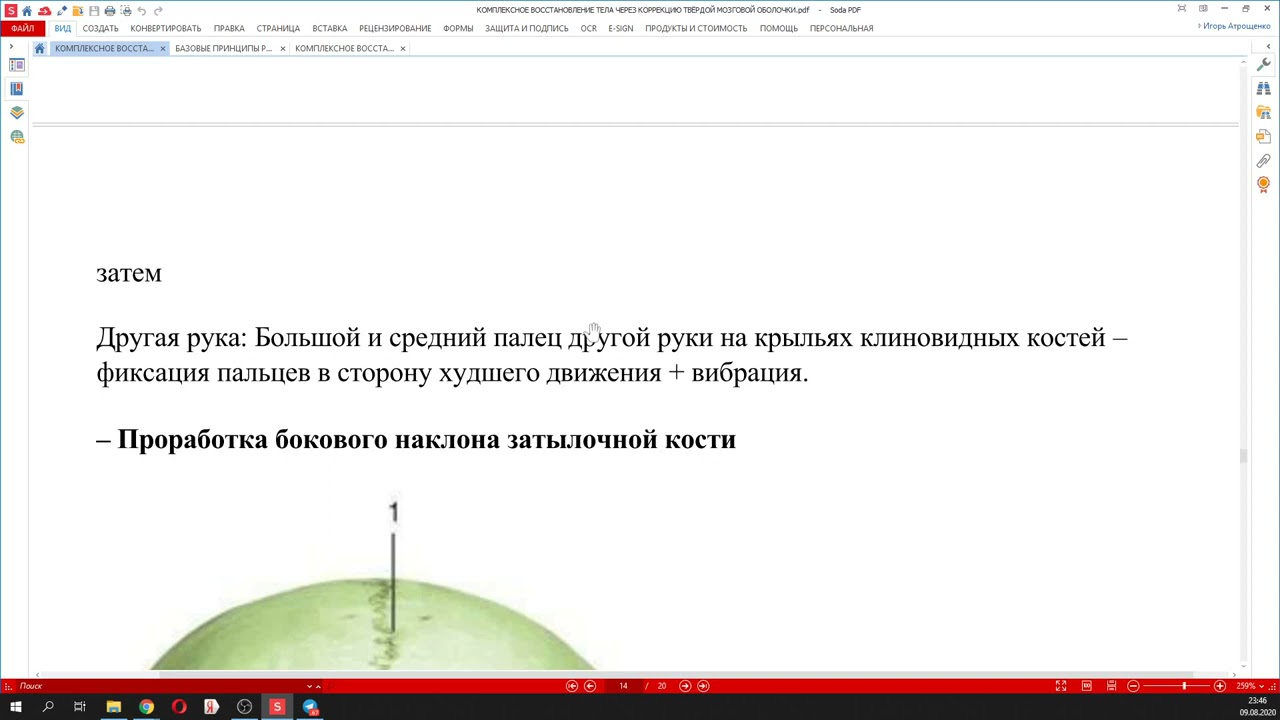Click the zoom out minus button

(1133, 686)
